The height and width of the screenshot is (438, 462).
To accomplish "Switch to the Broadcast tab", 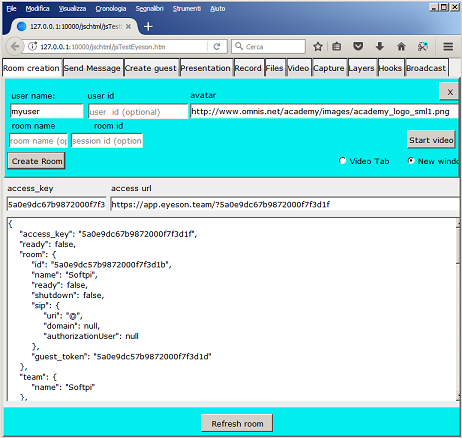I will click(x=426, y=68).
